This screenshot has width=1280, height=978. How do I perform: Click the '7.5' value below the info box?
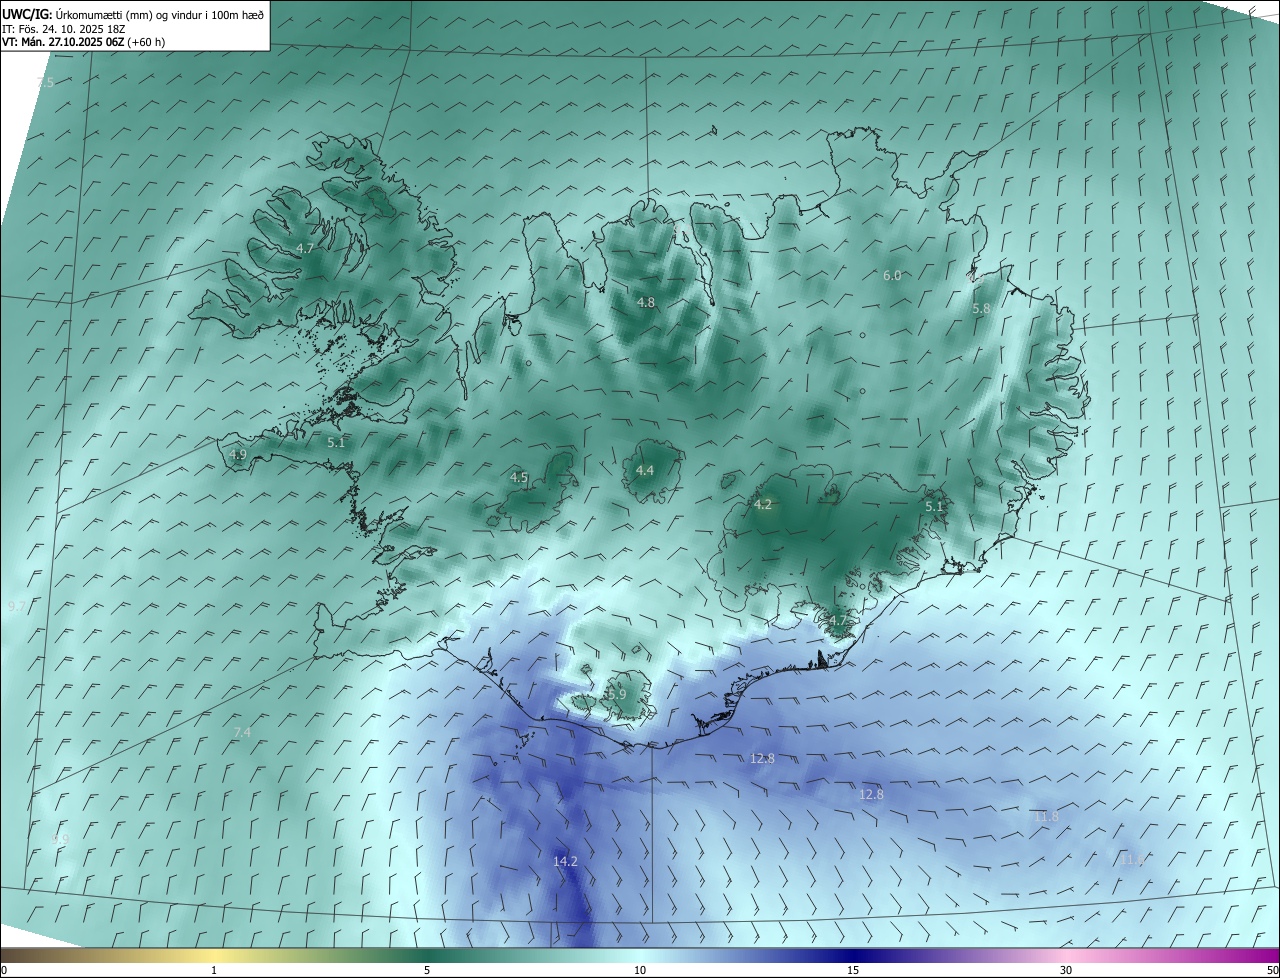[46, 83]
